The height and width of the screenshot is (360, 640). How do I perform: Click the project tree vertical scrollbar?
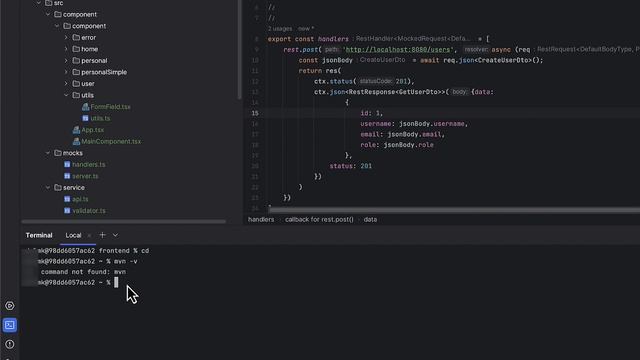coord(239,49)
